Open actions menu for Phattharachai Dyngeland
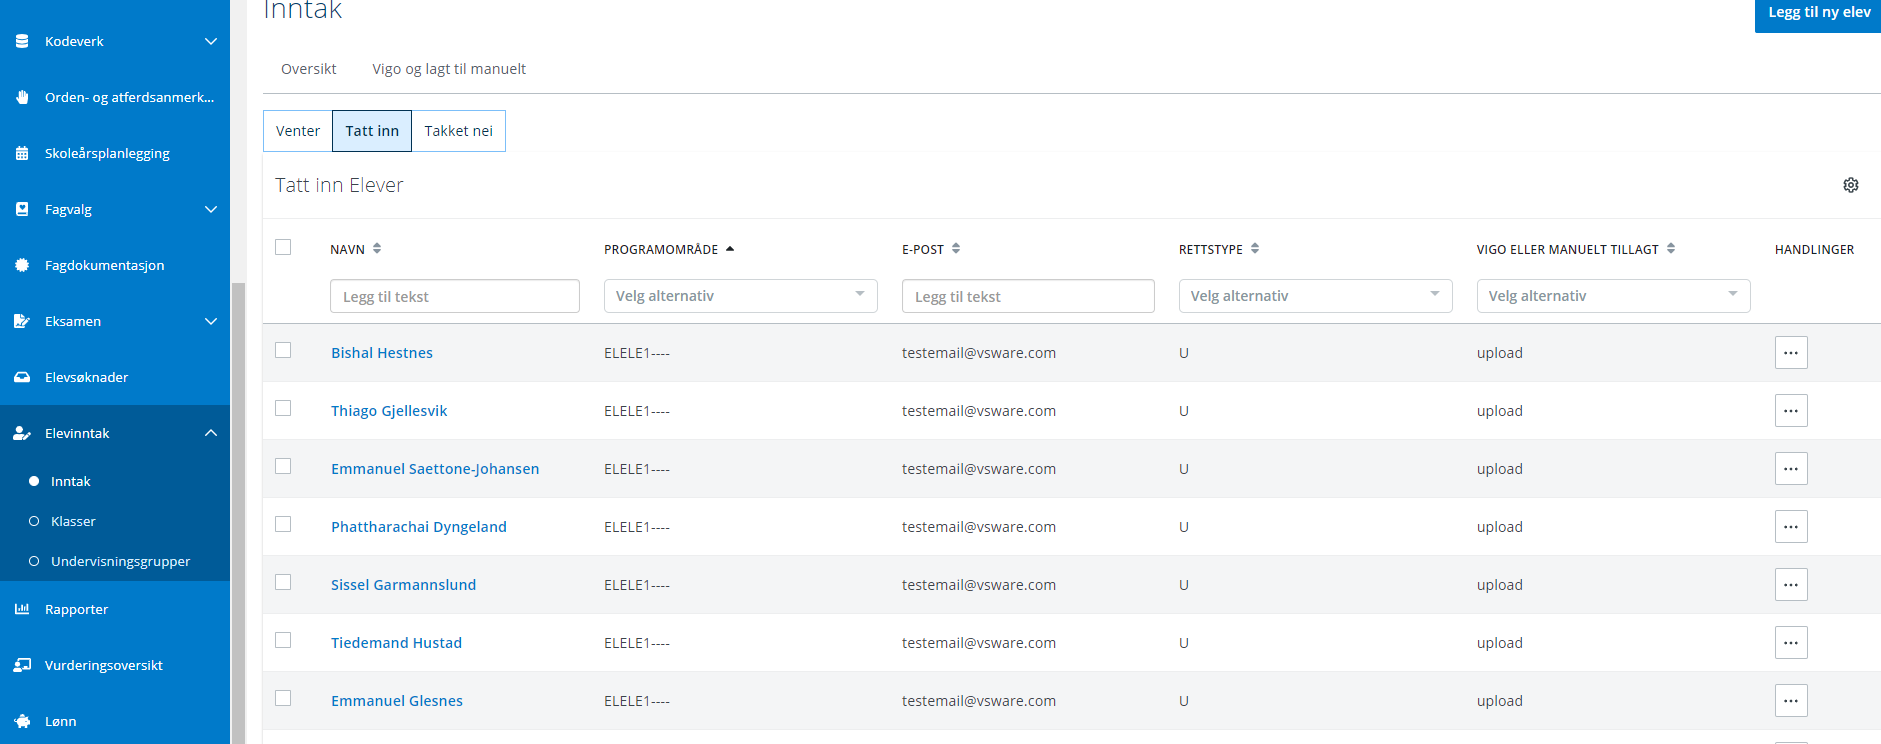 (x=1791, y=527)
